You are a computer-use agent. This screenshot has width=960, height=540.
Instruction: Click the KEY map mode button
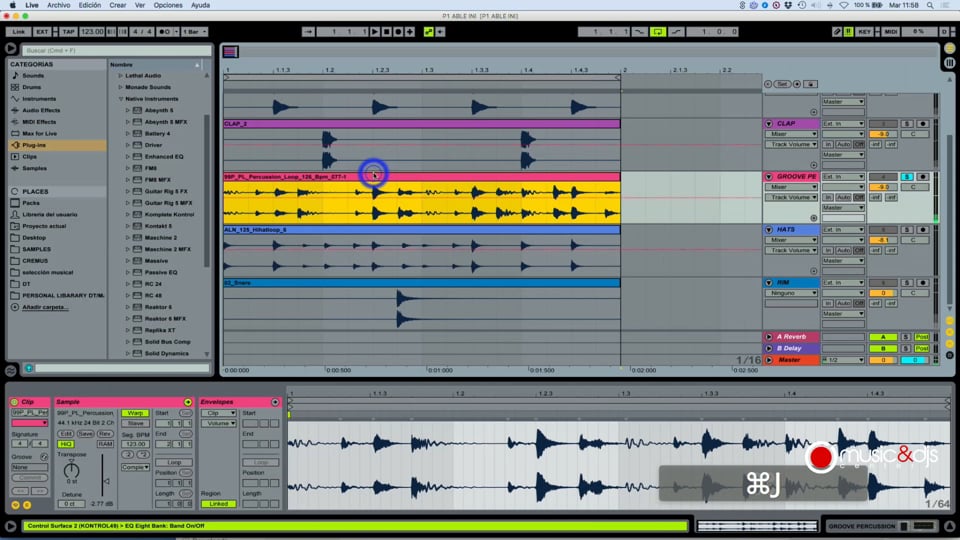tap(864, 32)
